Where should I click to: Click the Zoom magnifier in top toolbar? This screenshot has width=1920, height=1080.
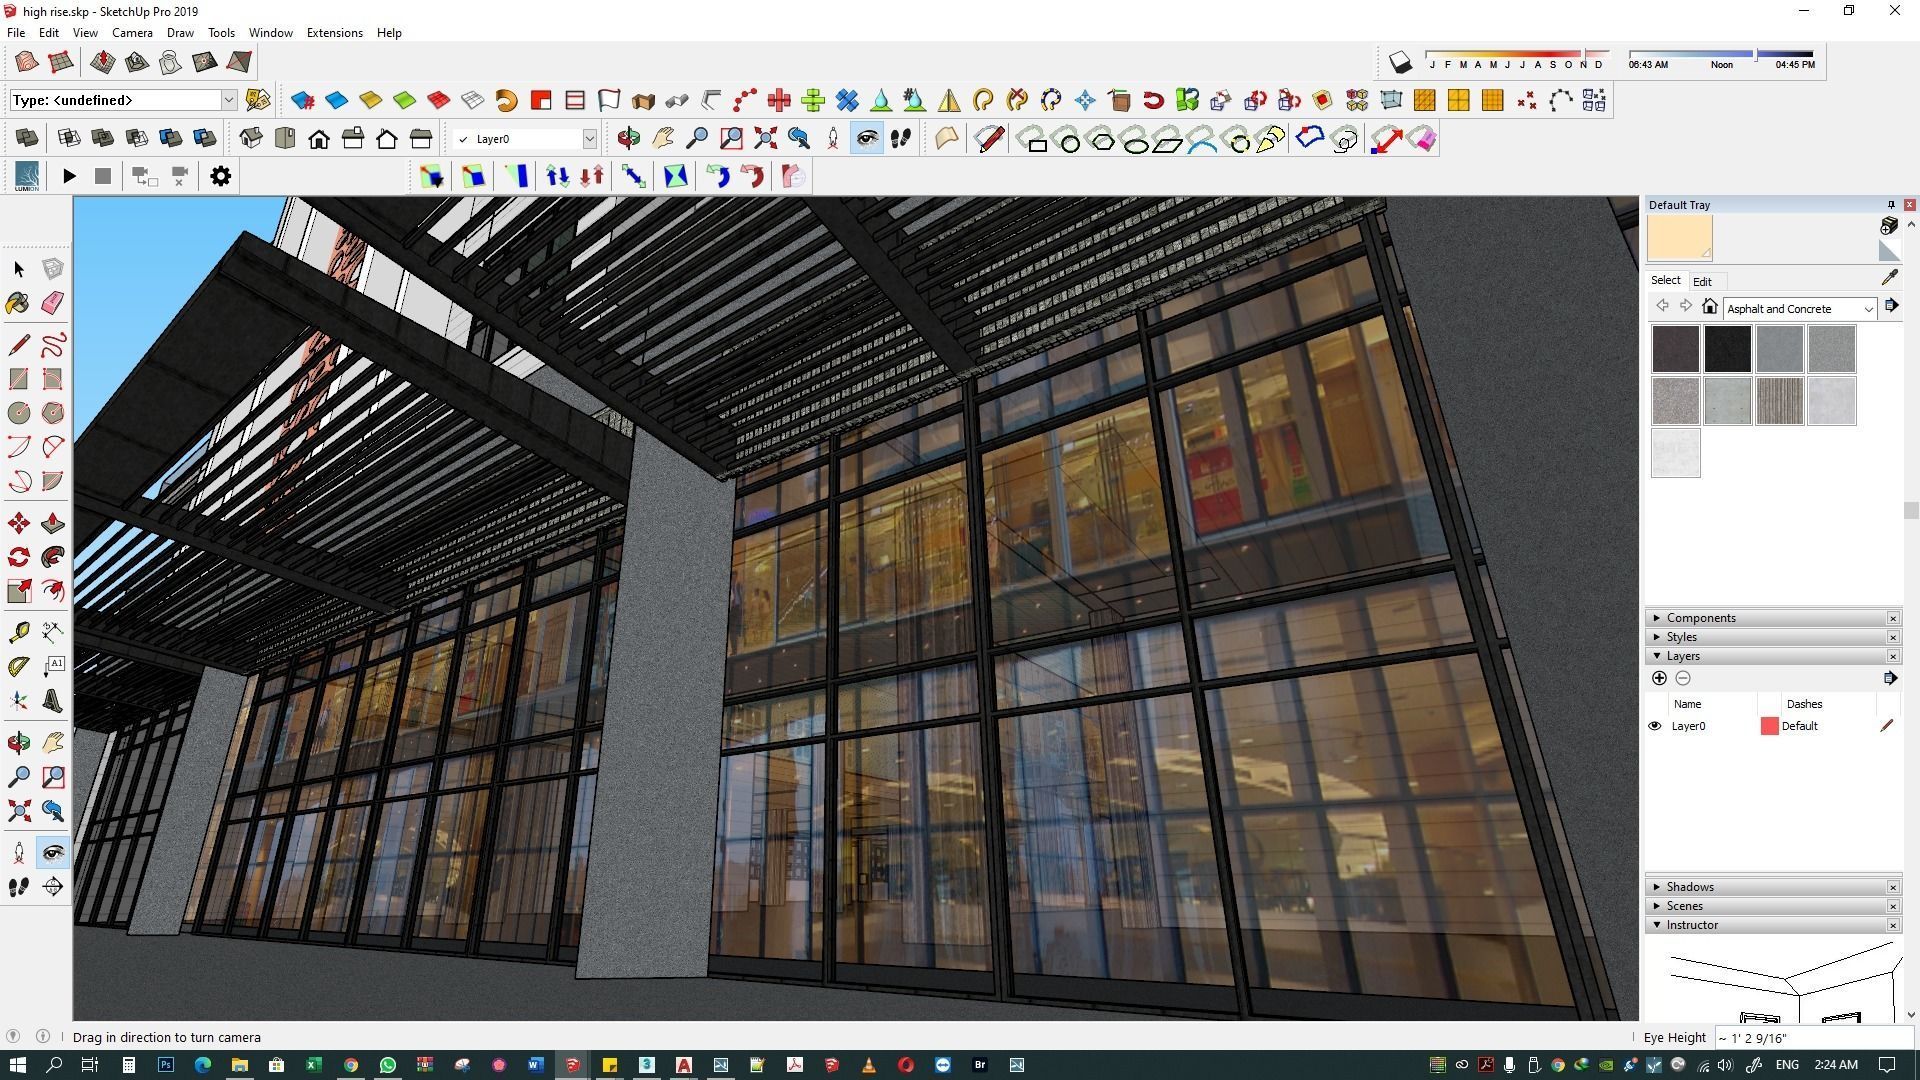pyautogui.click(x=697, y=139)
